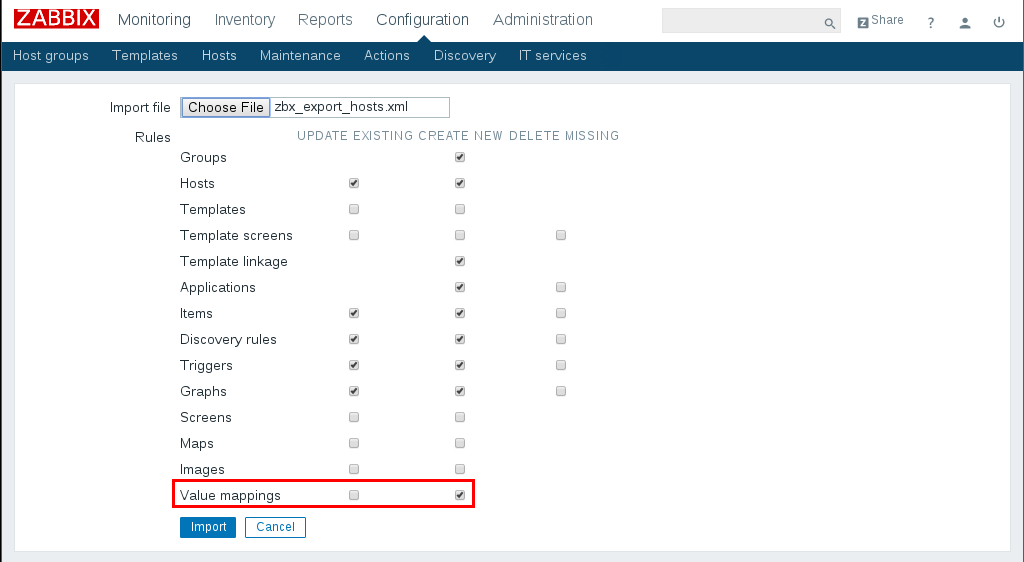Uncheck Triggers create new checkbox
The image size is (1024, 562).
[x=460, y=366]
